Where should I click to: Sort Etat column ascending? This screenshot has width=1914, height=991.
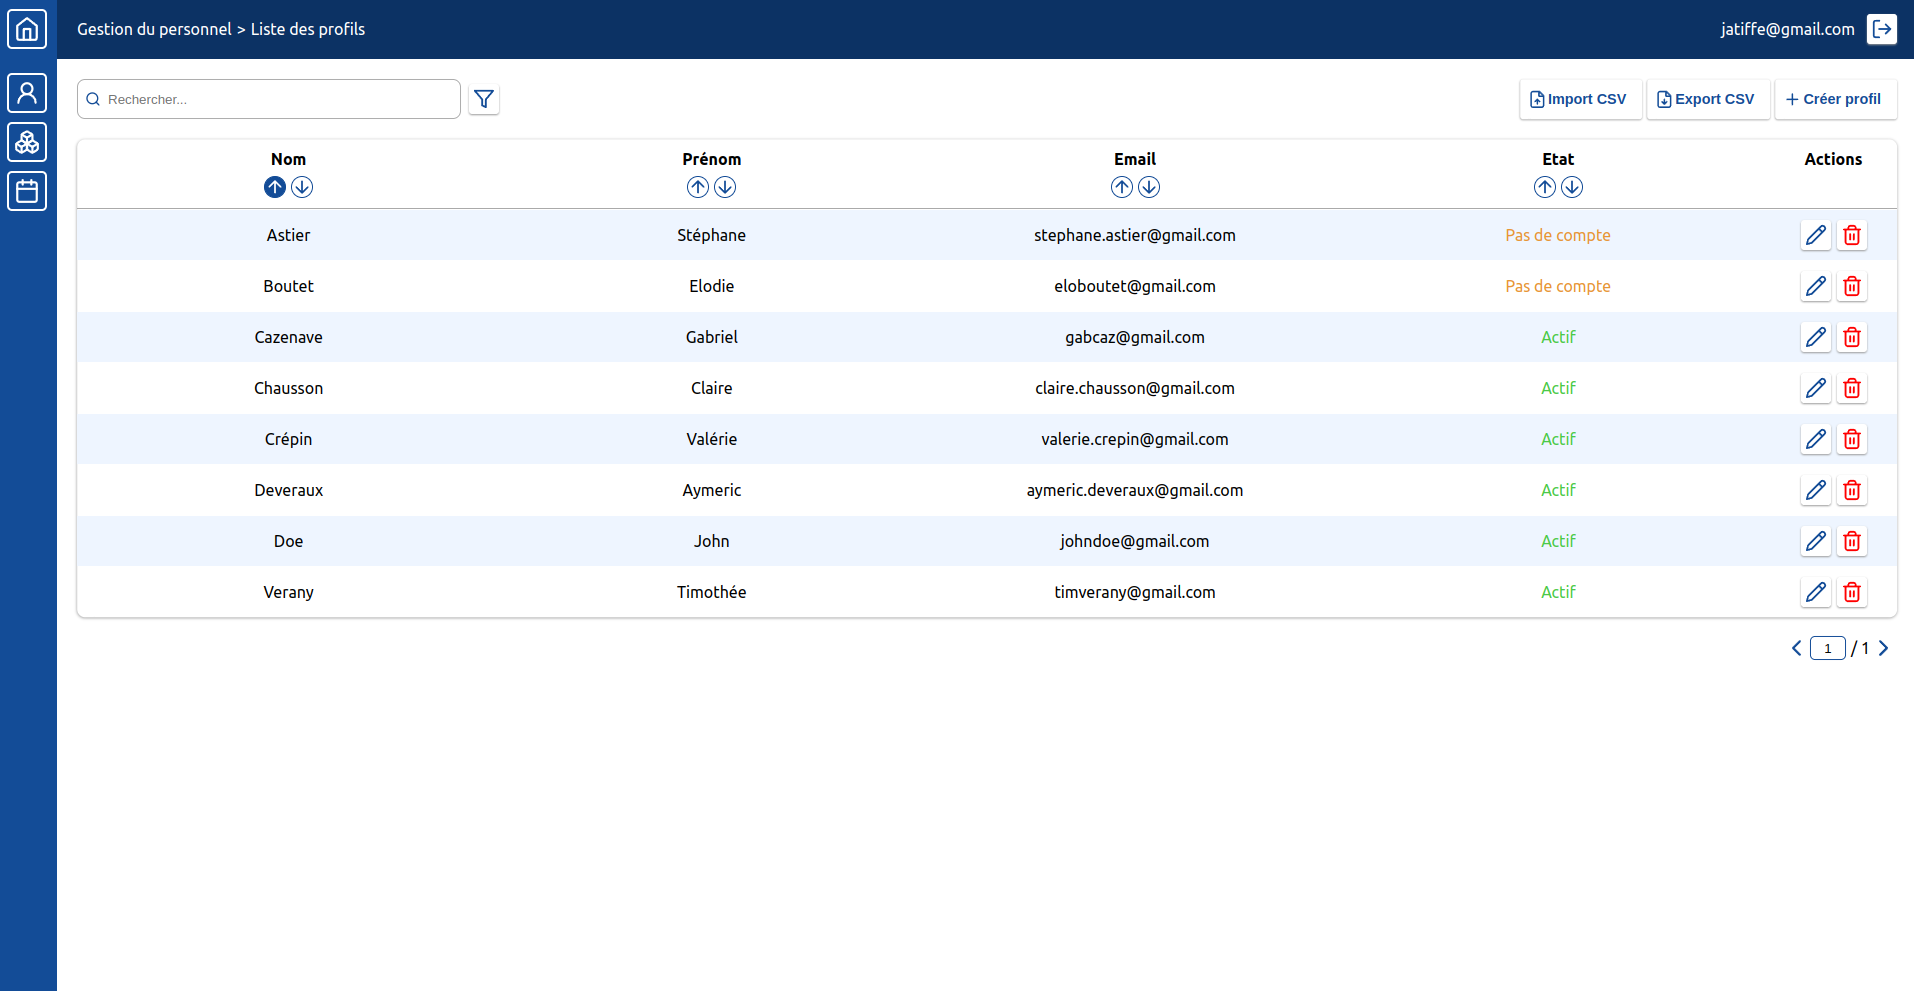1544,187
